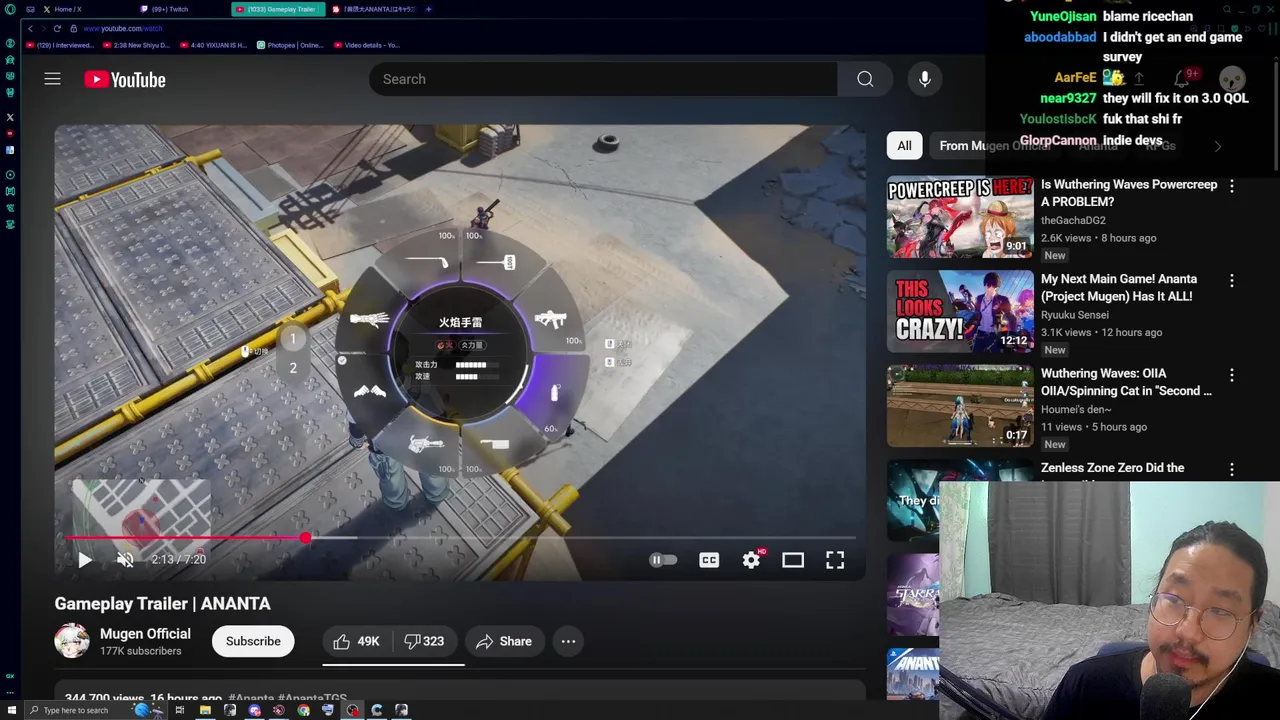
Task: Enter full screen mode
Action: click(835, 560)
